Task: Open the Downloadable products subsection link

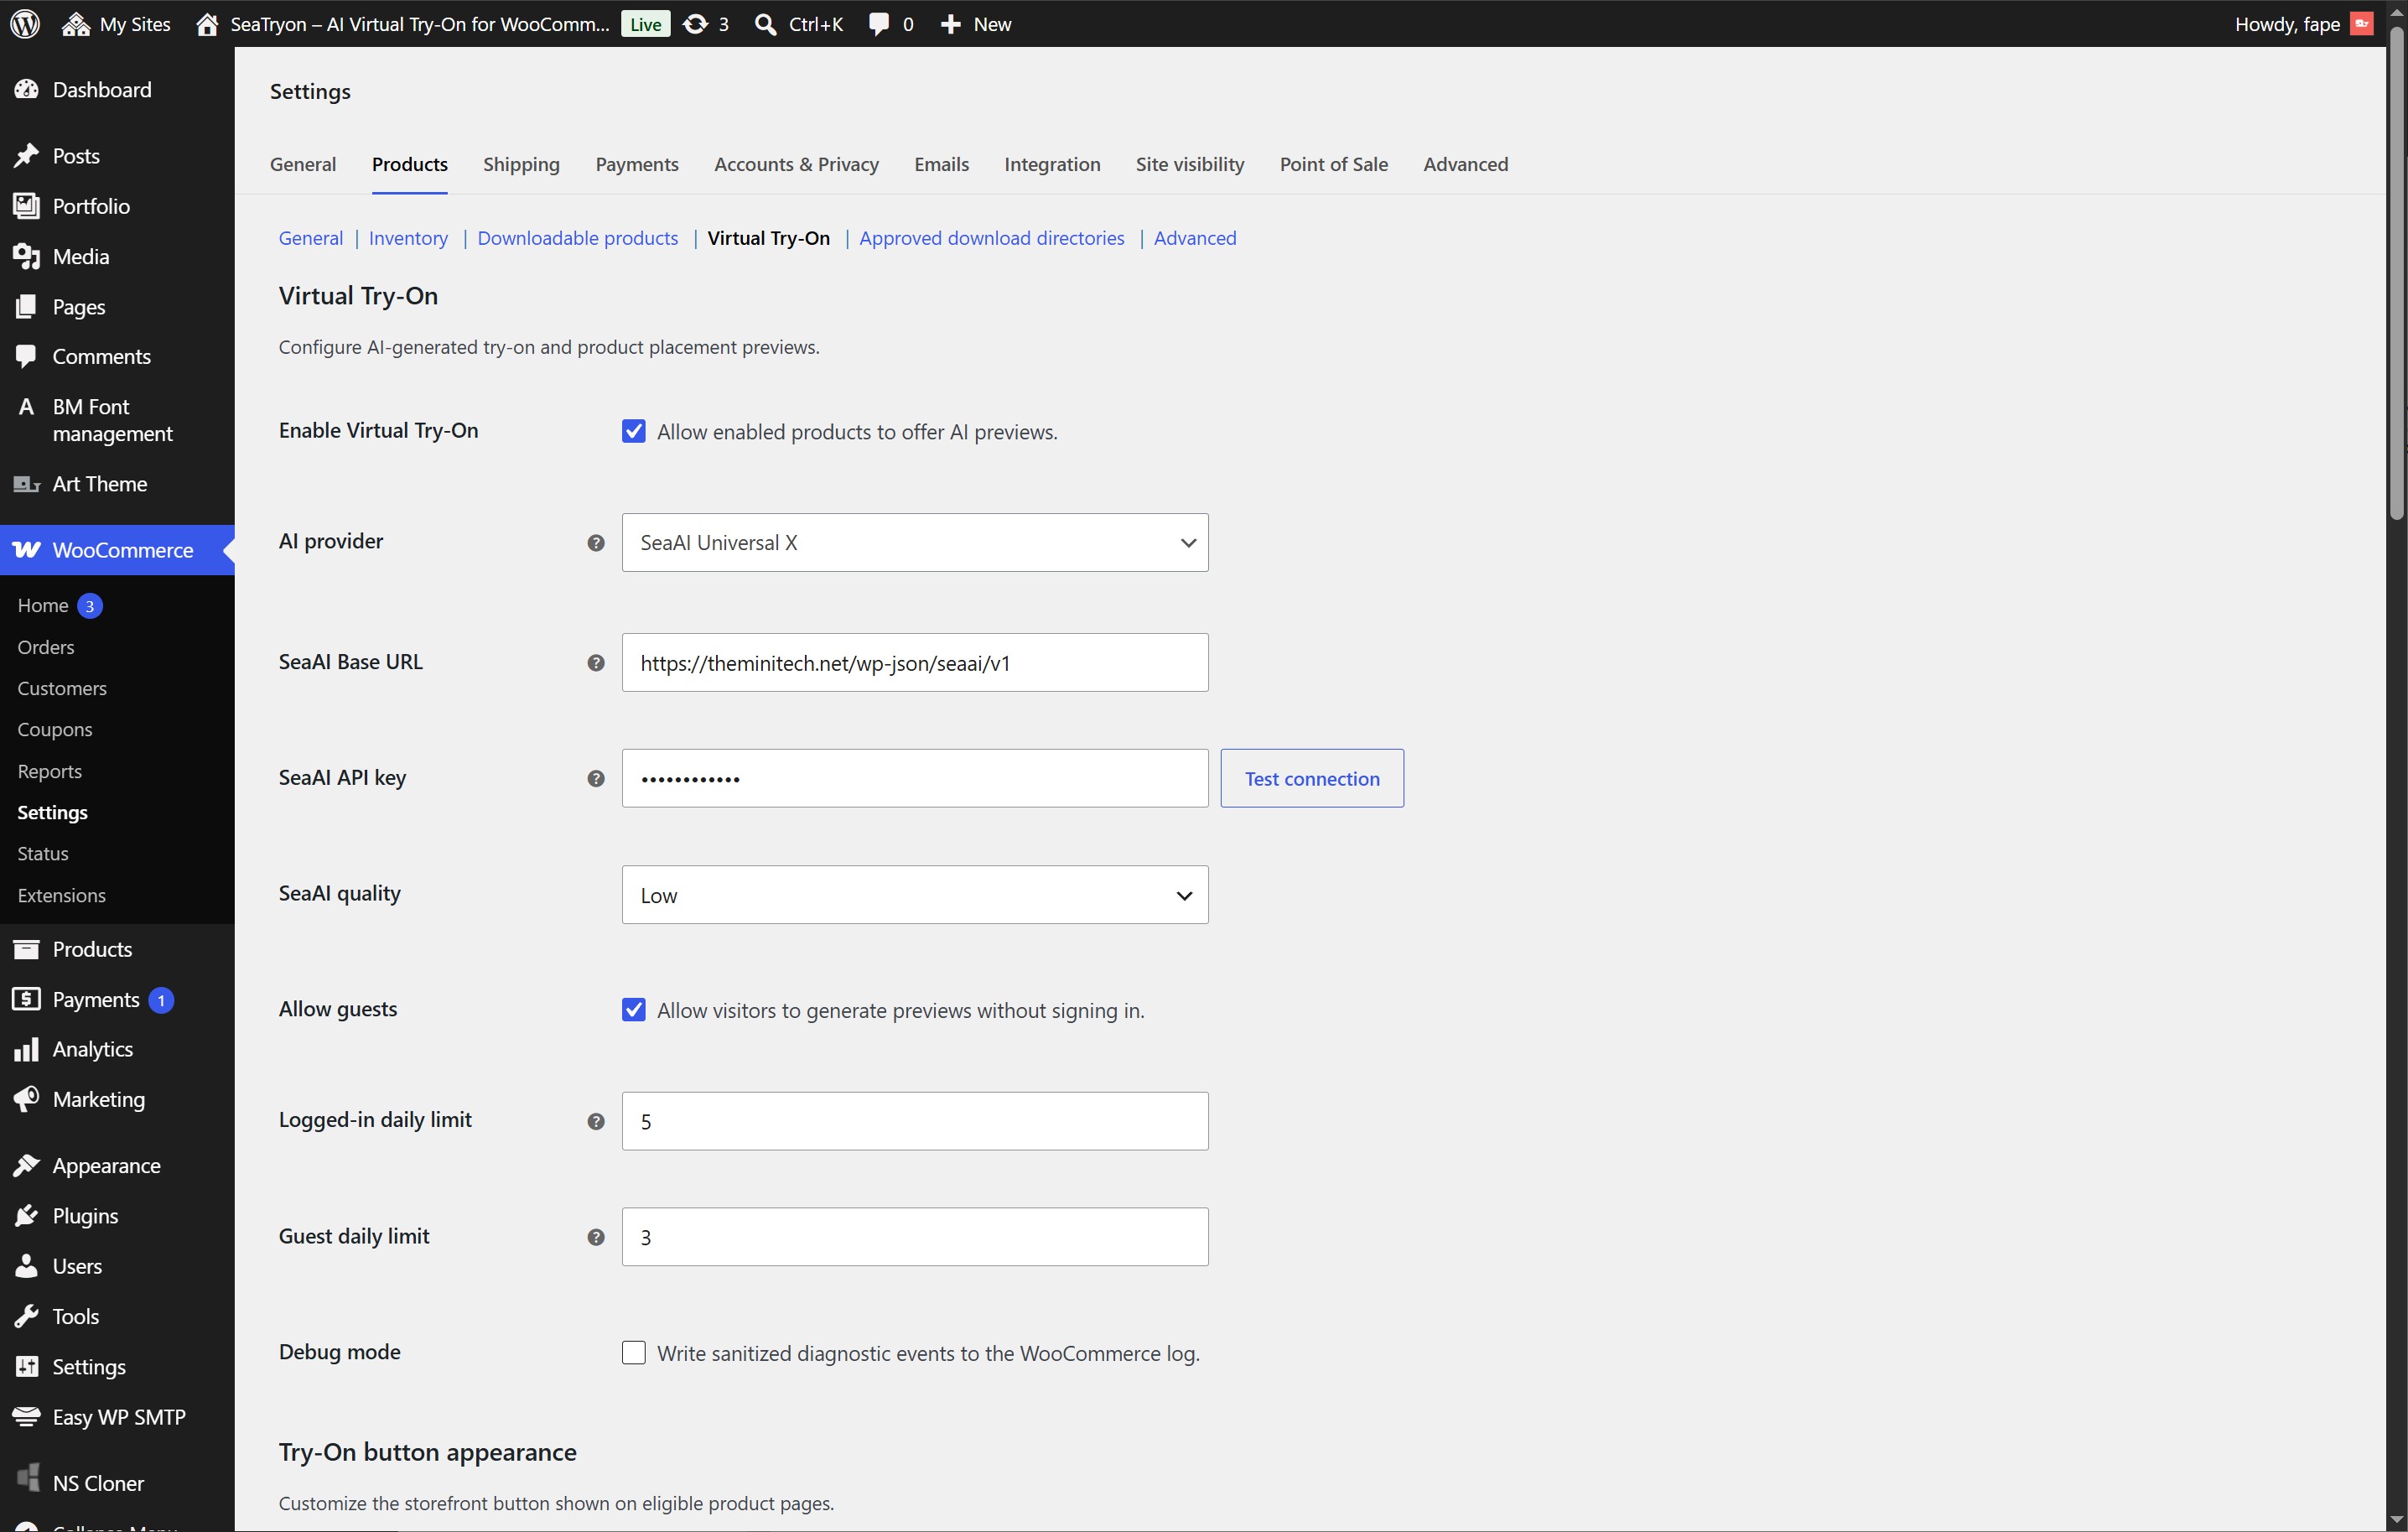Action: pos(578,238)
